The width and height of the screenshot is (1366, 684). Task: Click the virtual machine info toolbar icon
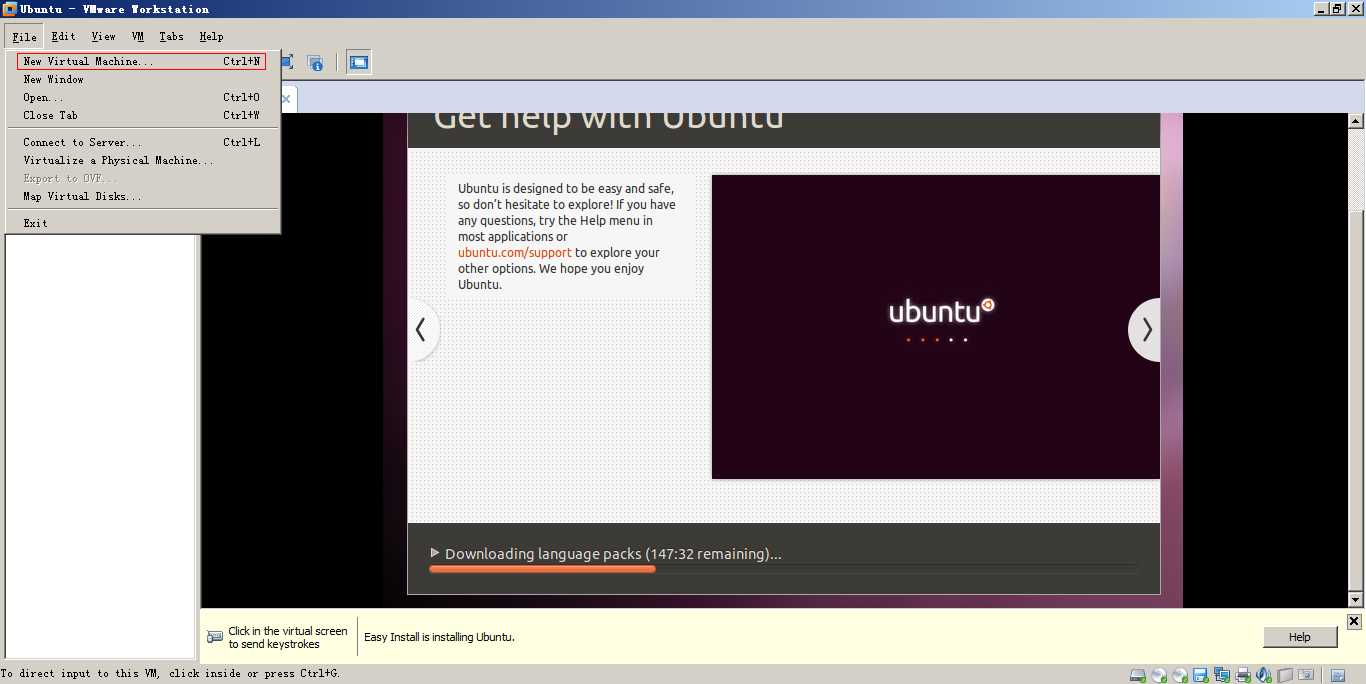(315, 62)
